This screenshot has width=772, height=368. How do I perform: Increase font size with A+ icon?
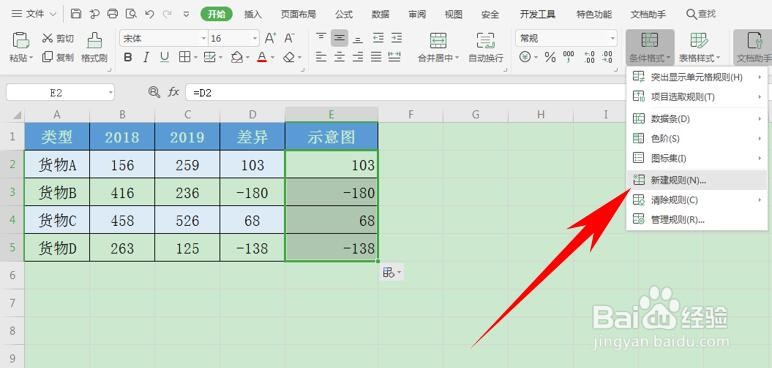270,38
